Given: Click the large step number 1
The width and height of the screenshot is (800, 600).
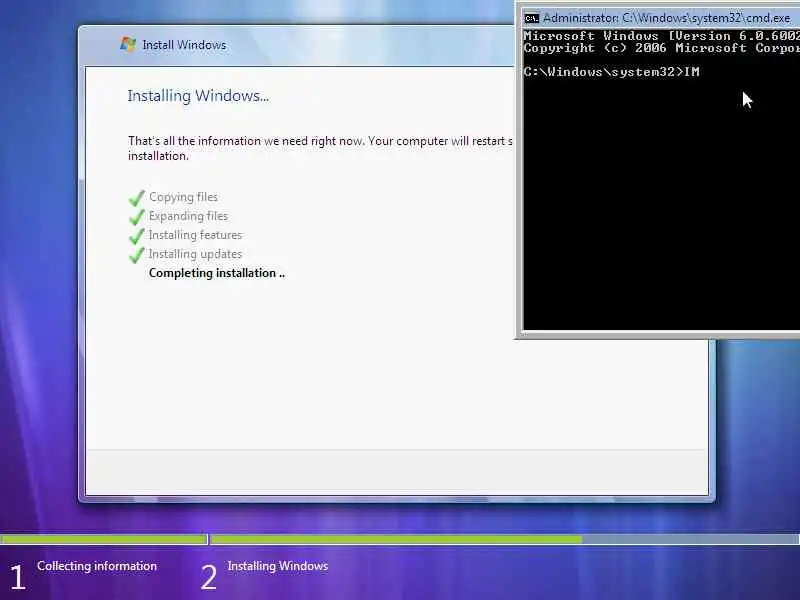Looking at the screenshot, I should coord(17,577).
